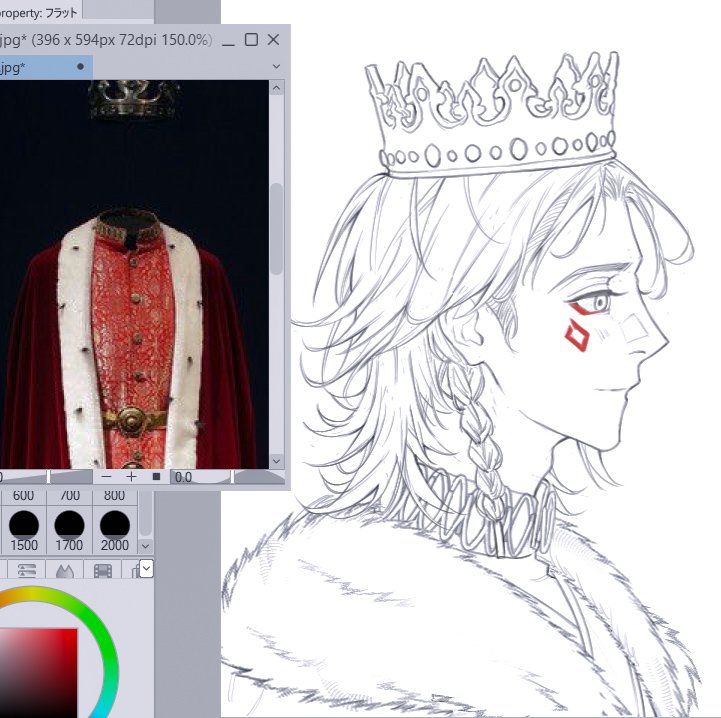Image resolution: width=721 pixels, height=718 pixels.
Task: Select the 2000 brush size preset
Action: click(114, 530)
